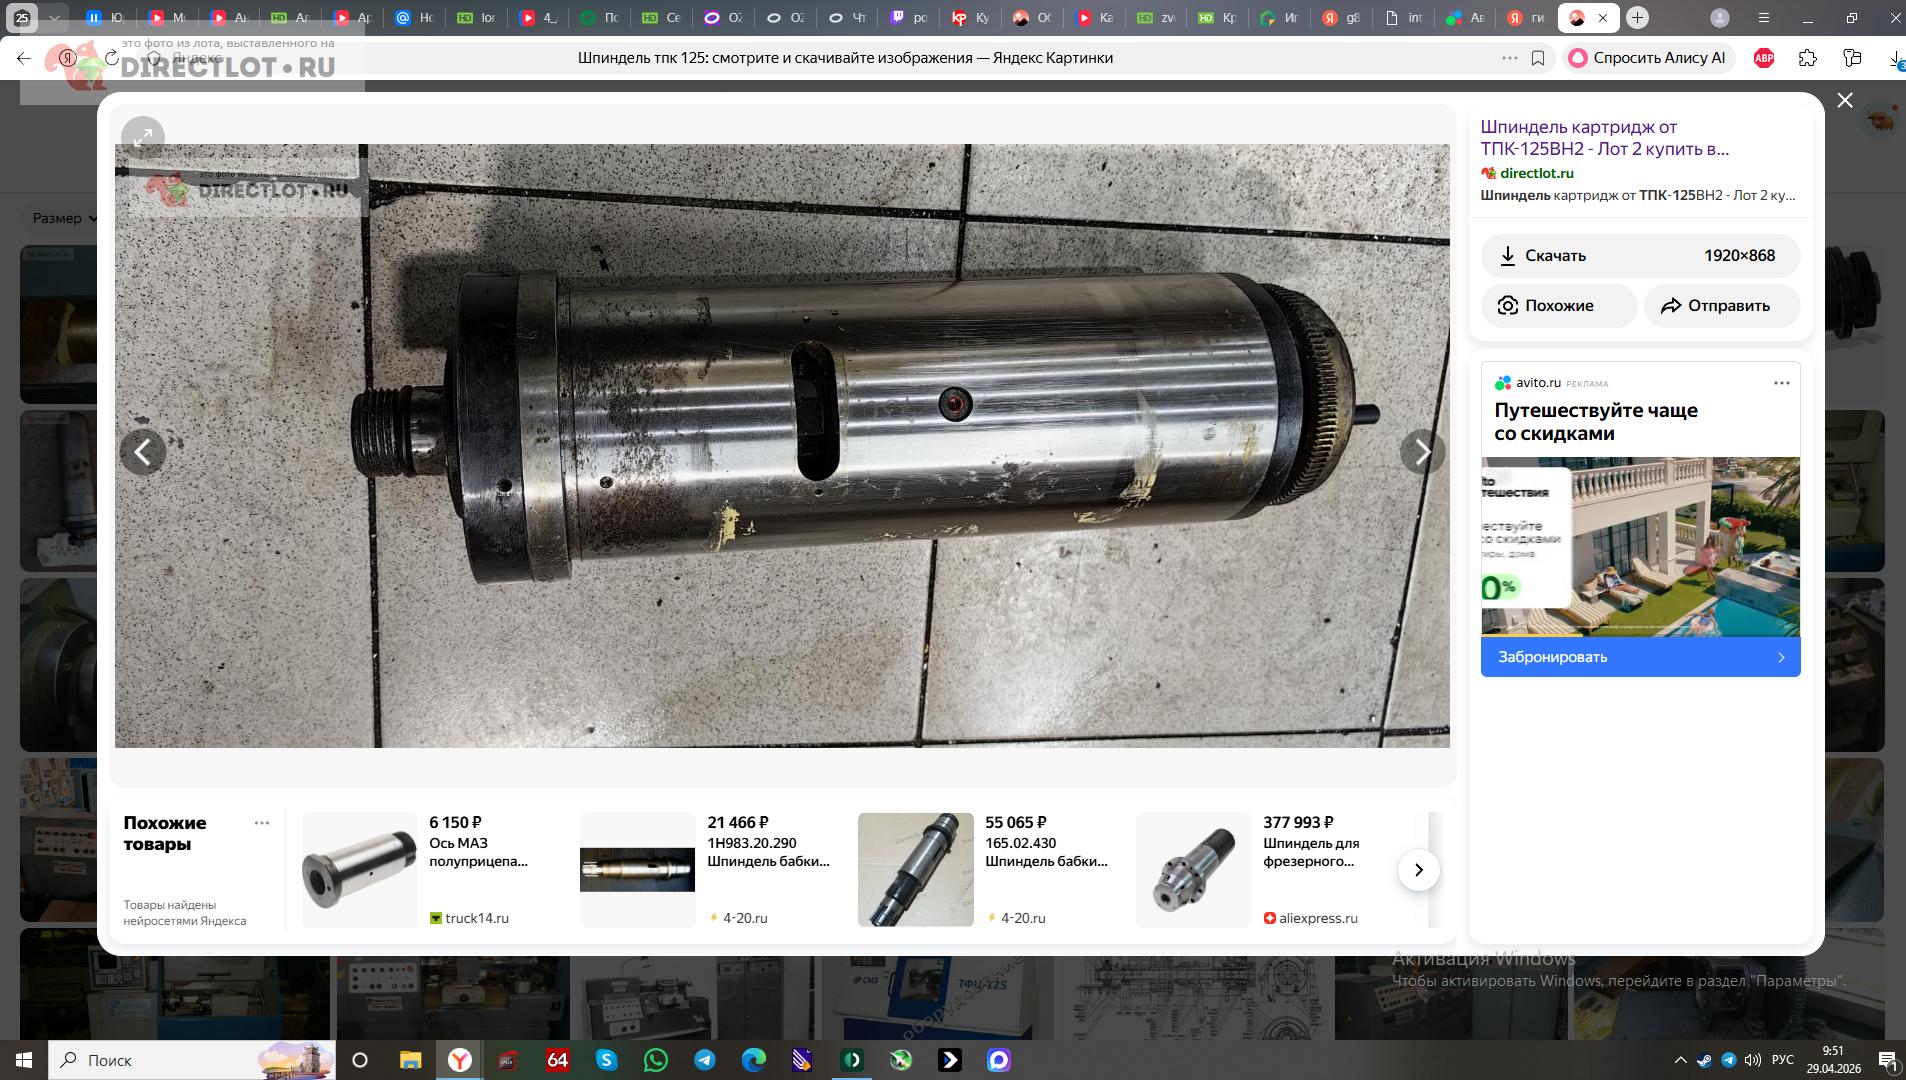Open a new browser tab
The image size is (1906, 1080).
1637,18
